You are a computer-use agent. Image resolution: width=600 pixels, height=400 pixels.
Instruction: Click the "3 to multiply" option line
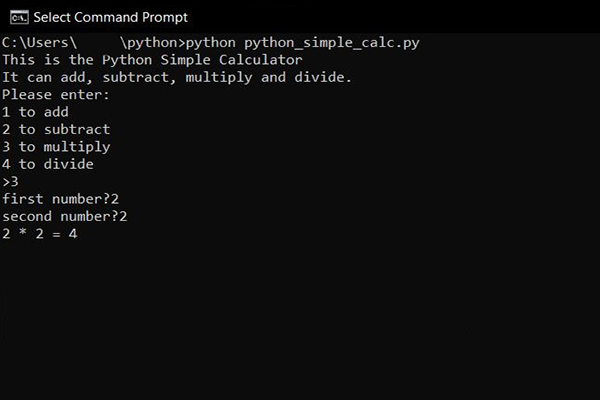tap(56, 147)
